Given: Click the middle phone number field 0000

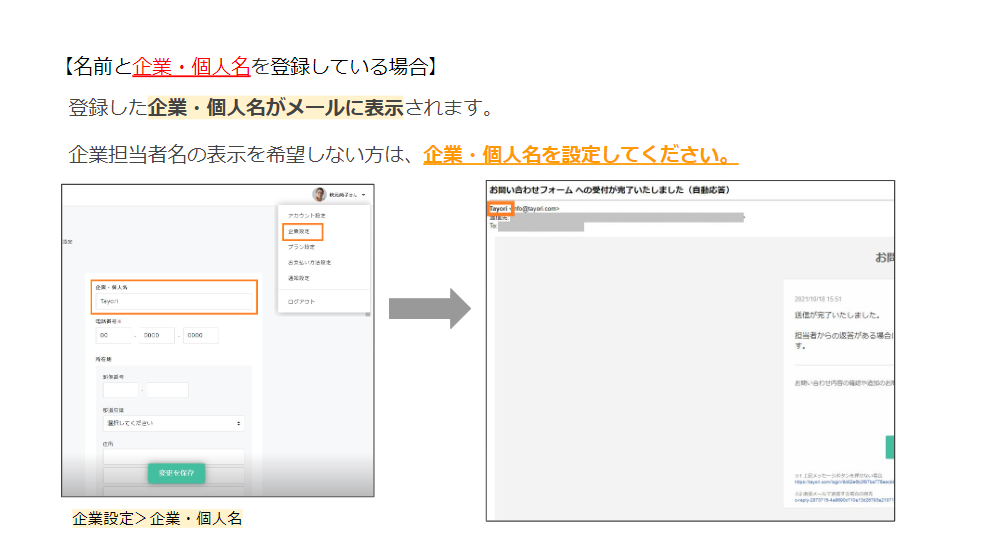Looking at the screenshot, I should tap(157, 335).
